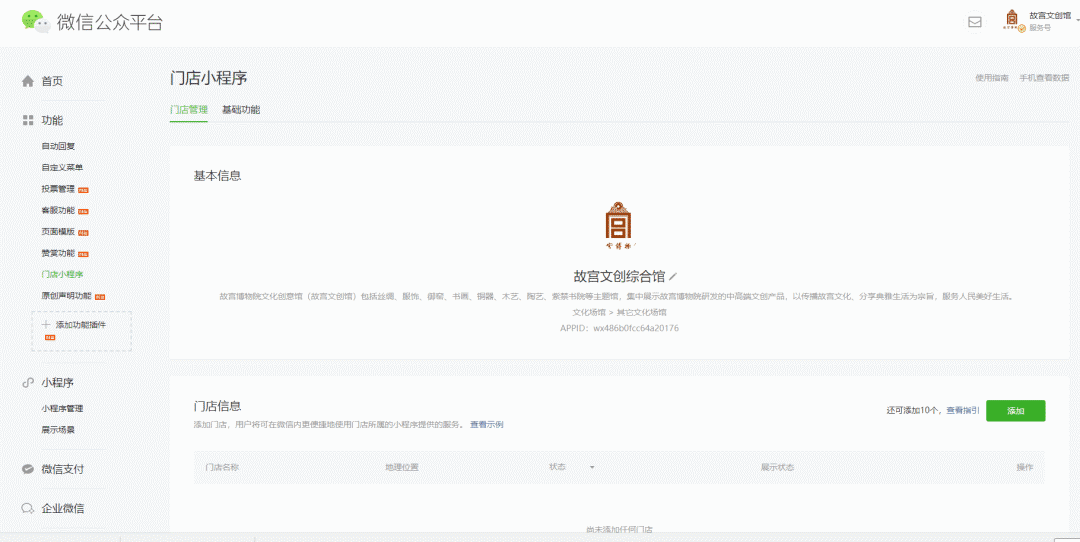Screen dimensions: 1080x542
Task: Click the chat icon beside 微信支付
Action: click(x=28, y=469)
